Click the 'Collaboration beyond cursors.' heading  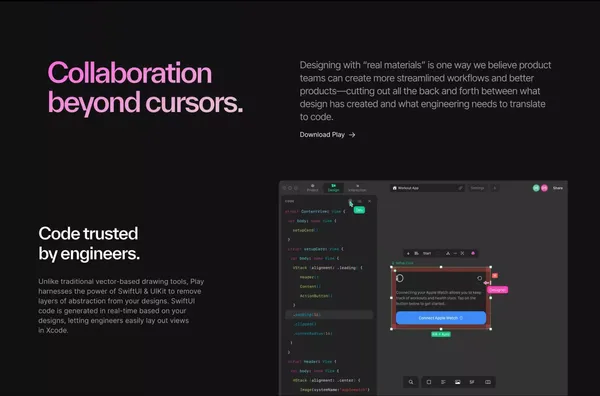pos(145,88)
